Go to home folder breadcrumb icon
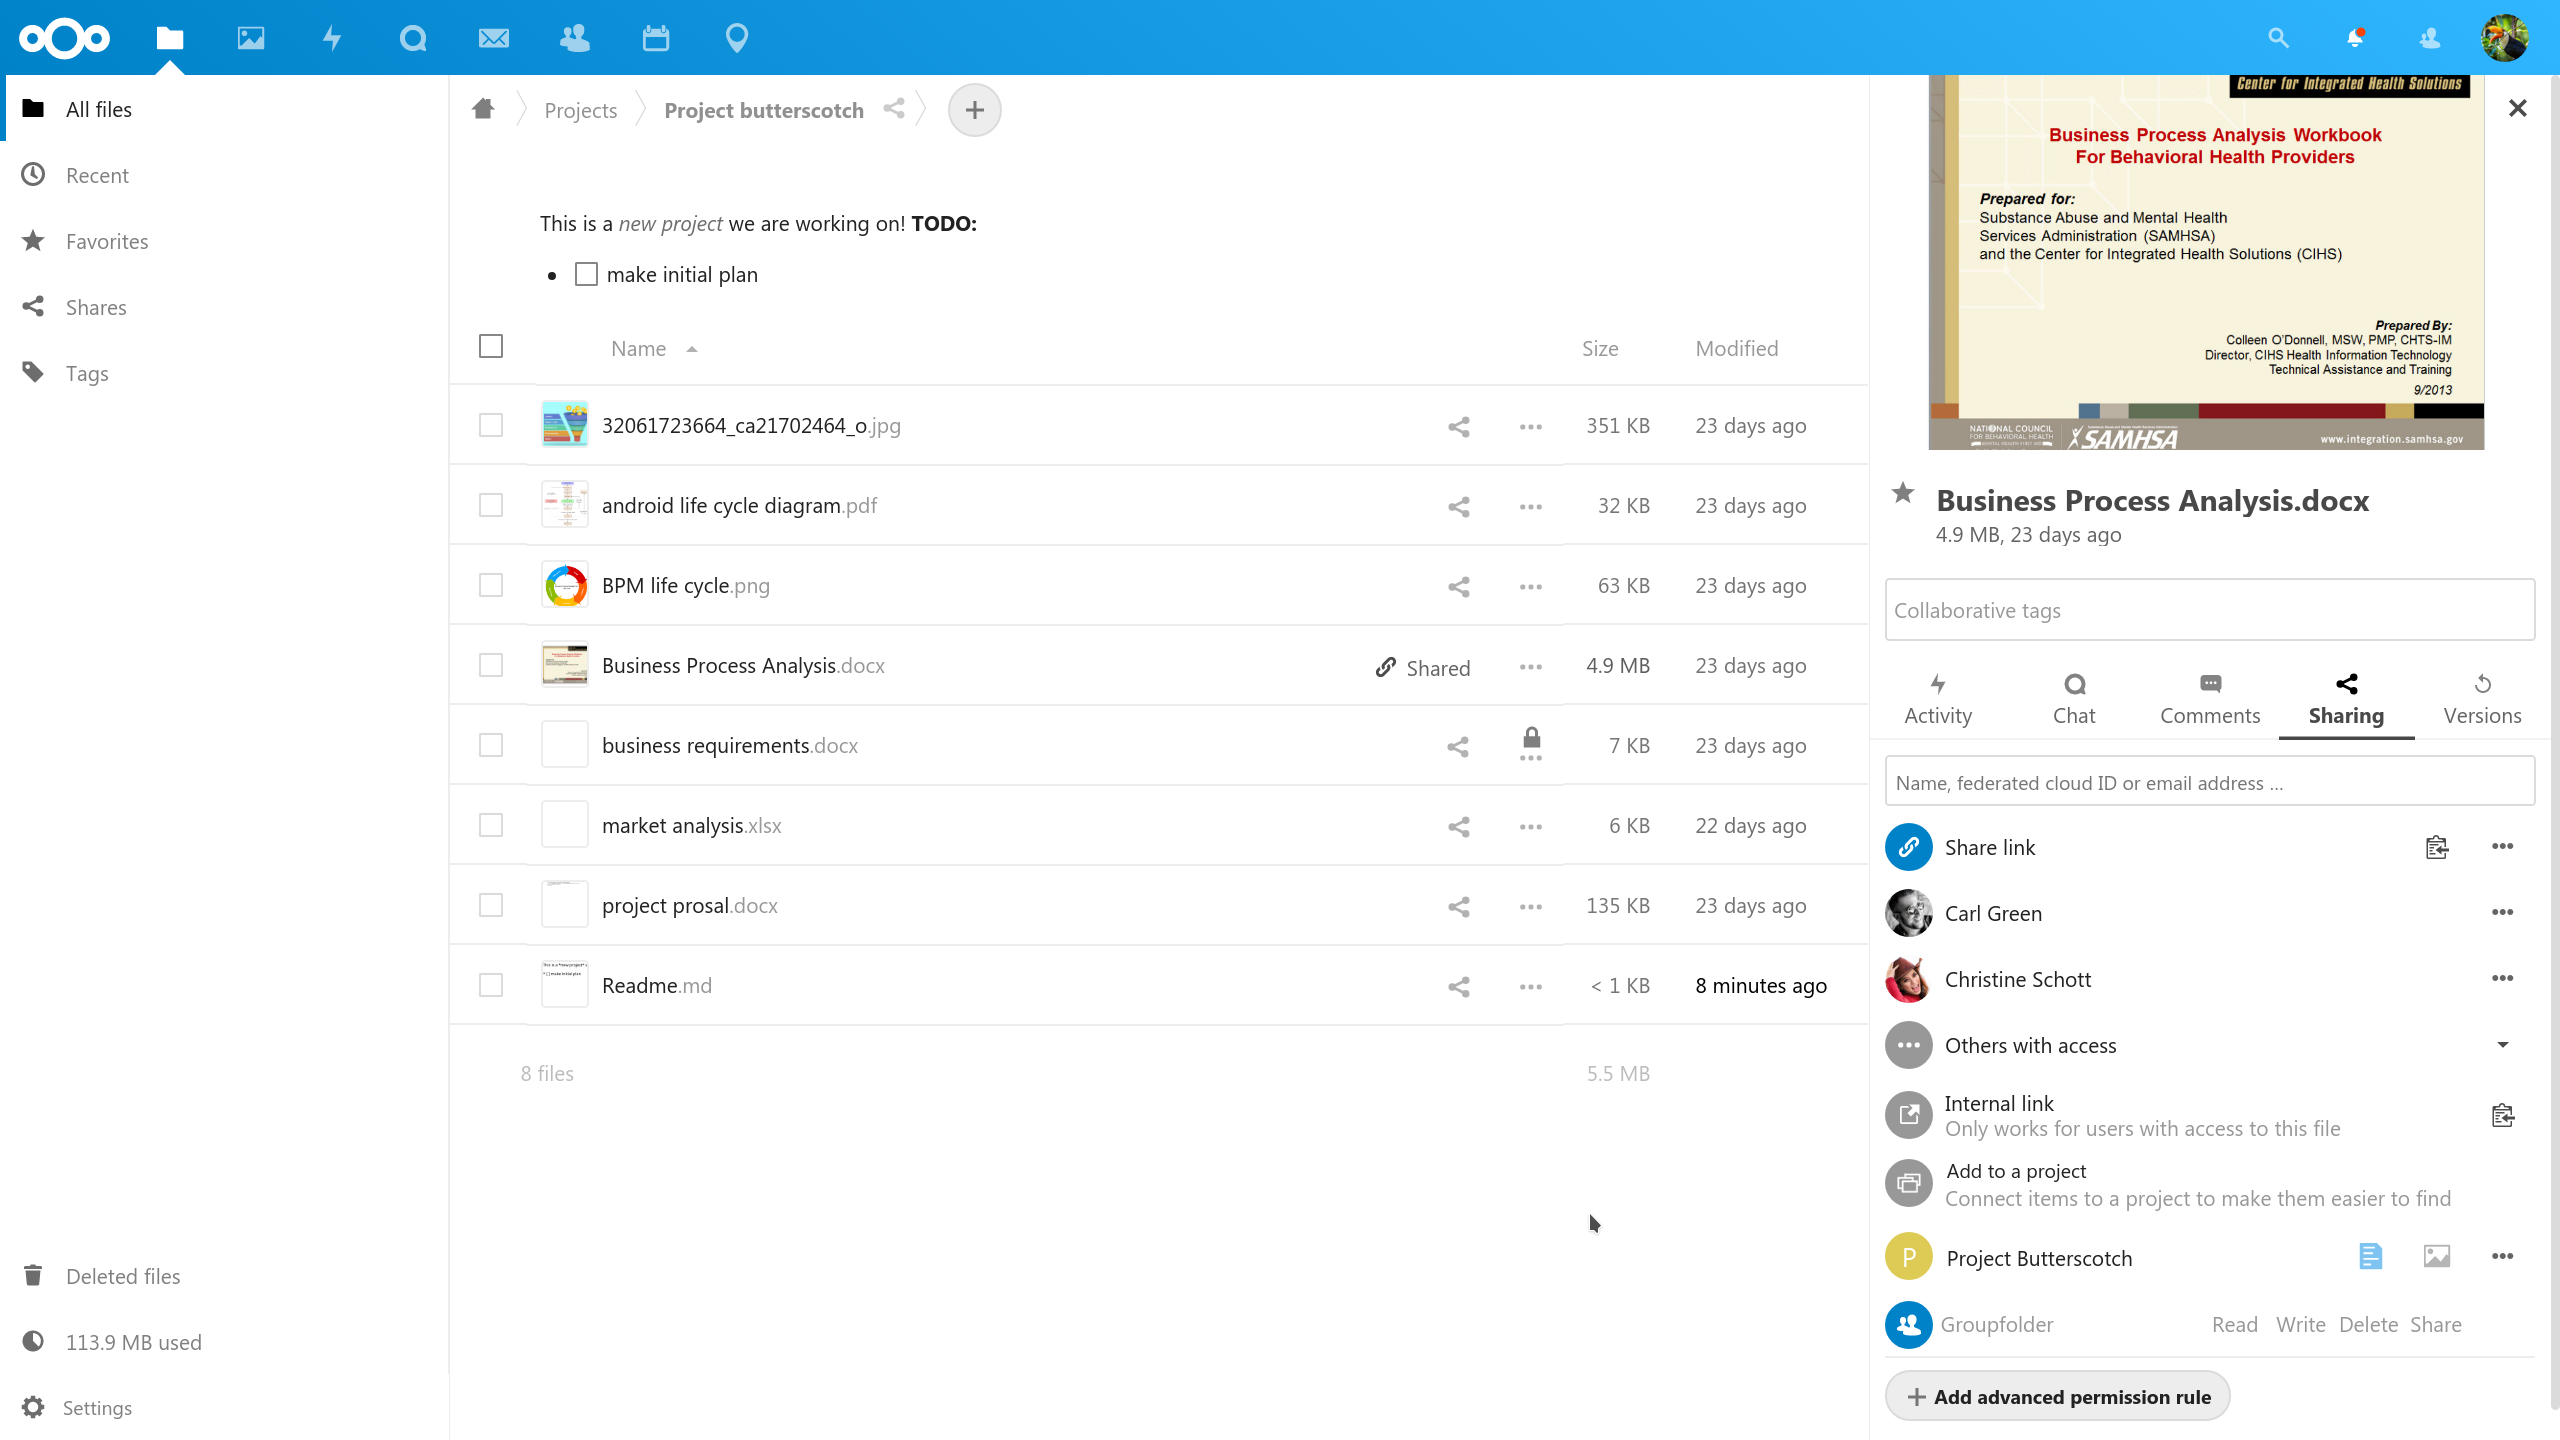This screenshot has width=2560, height=1440. [483, 109]
